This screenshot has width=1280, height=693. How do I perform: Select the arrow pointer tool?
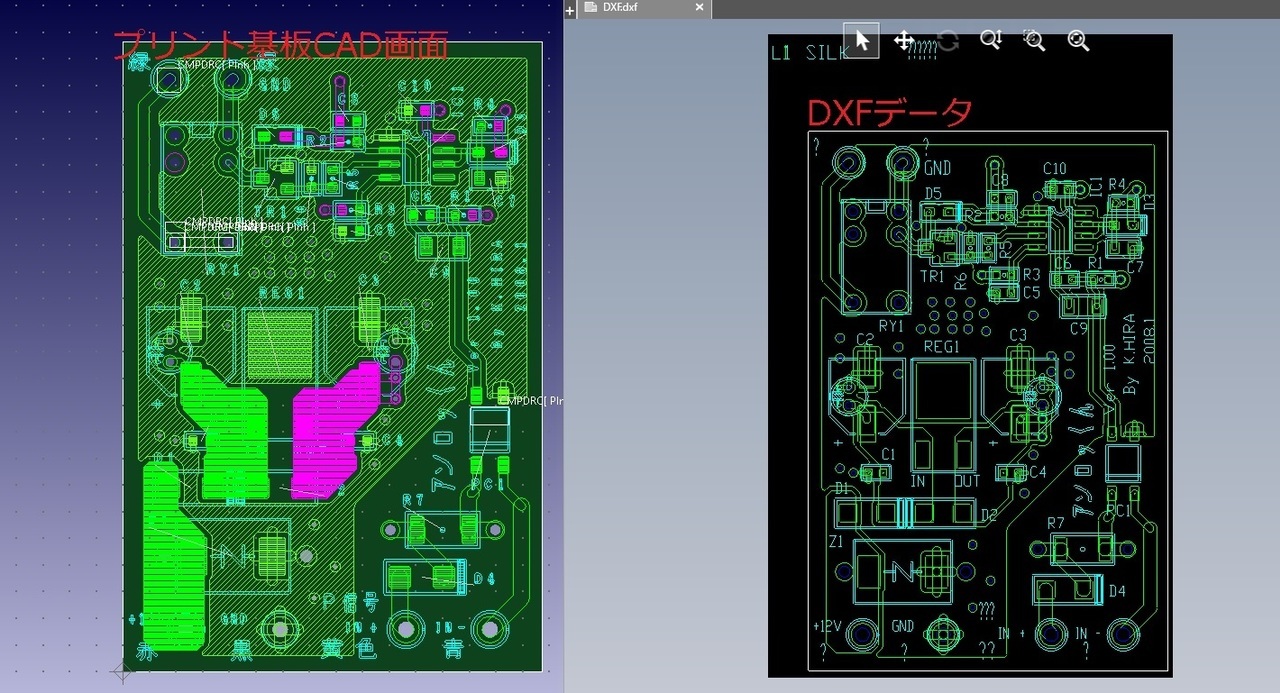click(x=861, y=40)
